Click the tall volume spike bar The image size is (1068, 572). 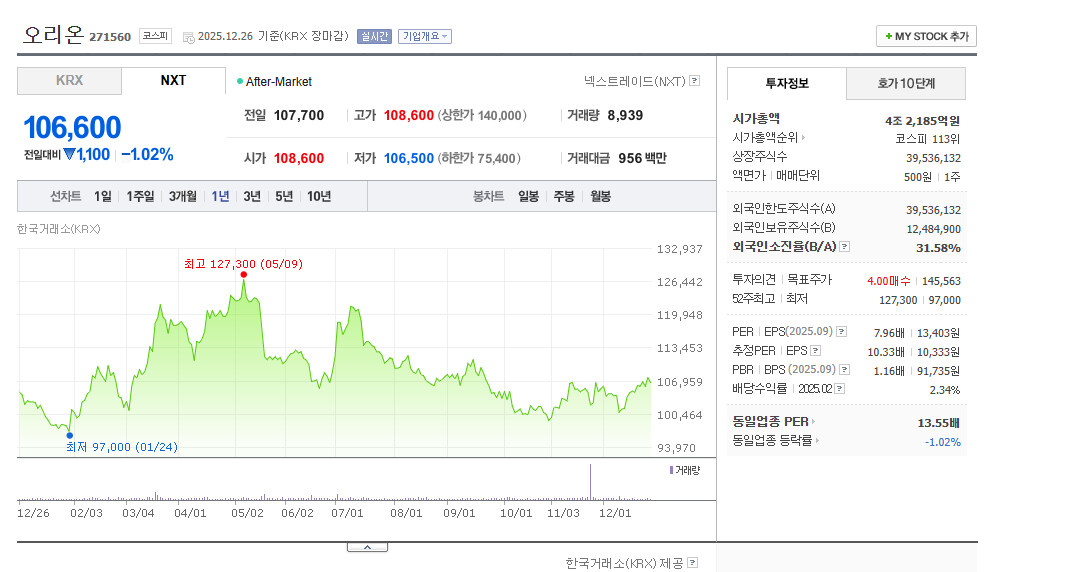click(591, 482)
